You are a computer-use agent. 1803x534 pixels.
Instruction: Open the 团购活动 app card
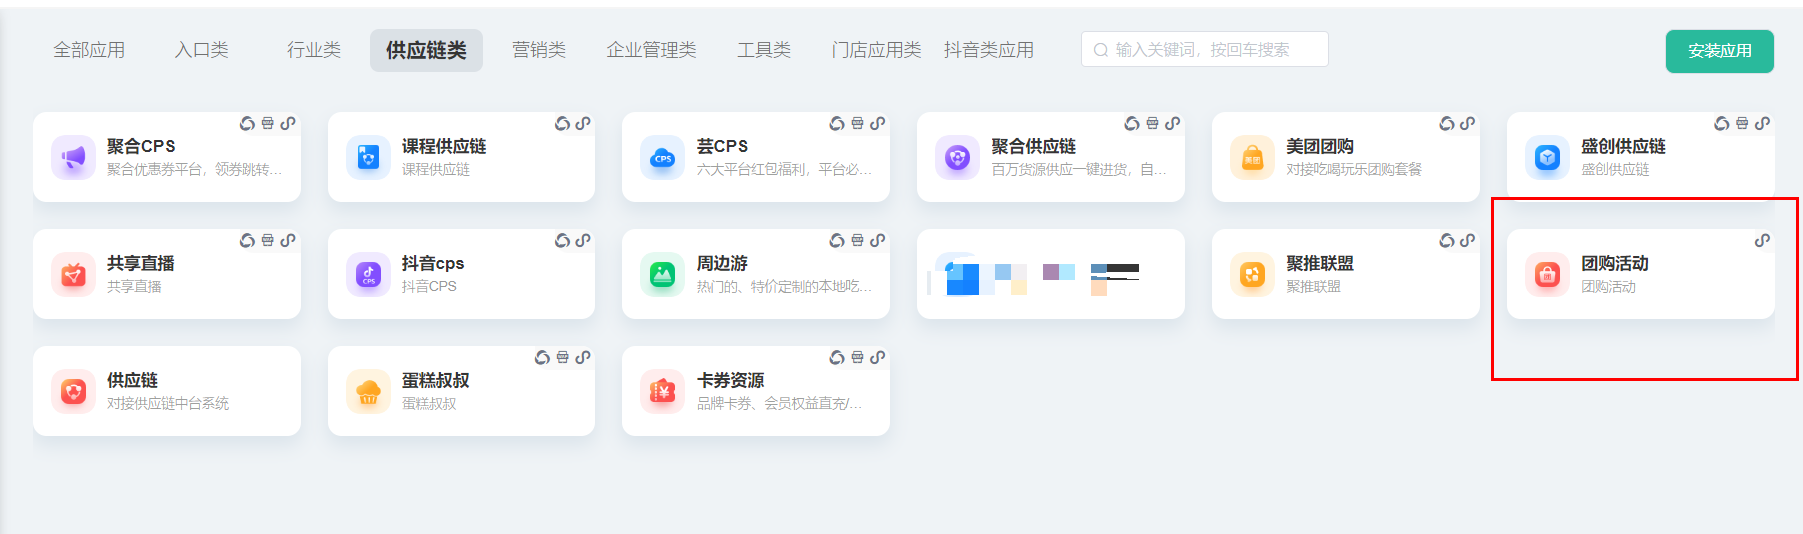1641,274
